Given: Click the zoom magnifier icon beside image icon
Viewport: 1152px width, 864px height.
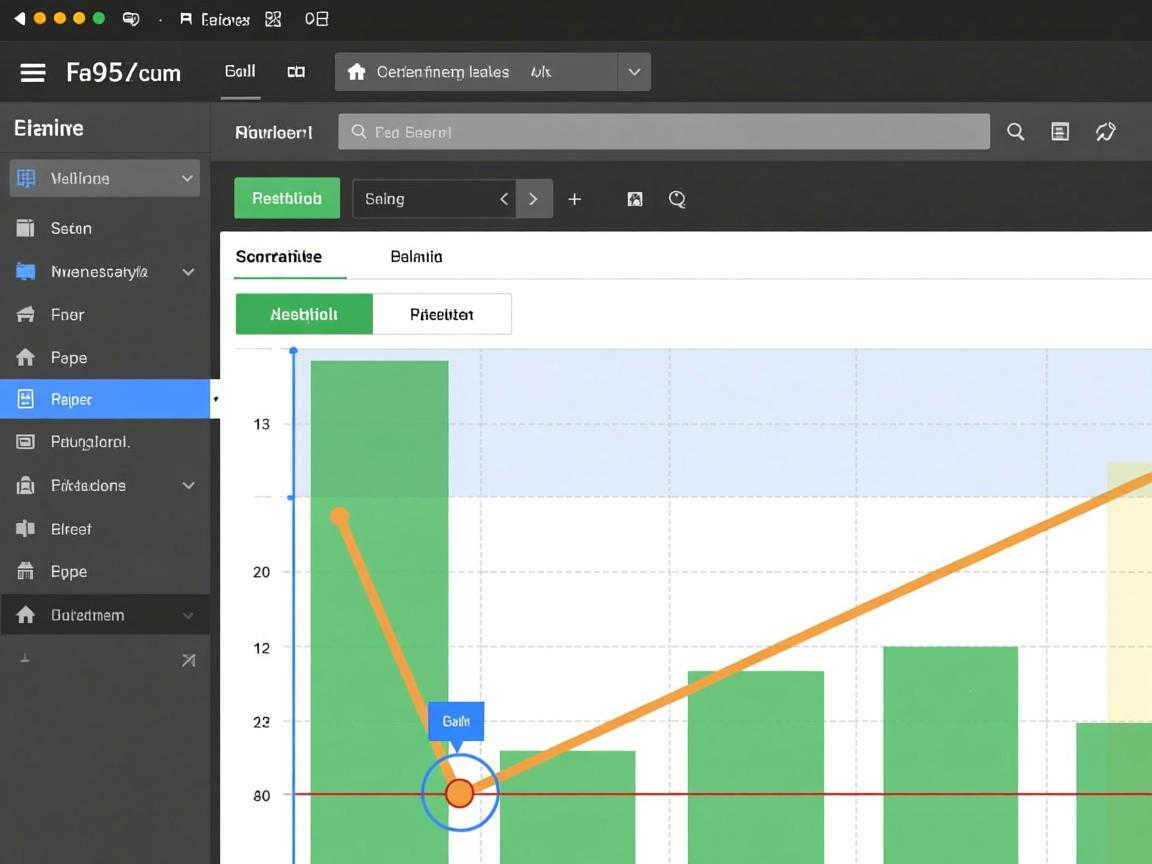Looking at the screenshot, I should point(677,199).
